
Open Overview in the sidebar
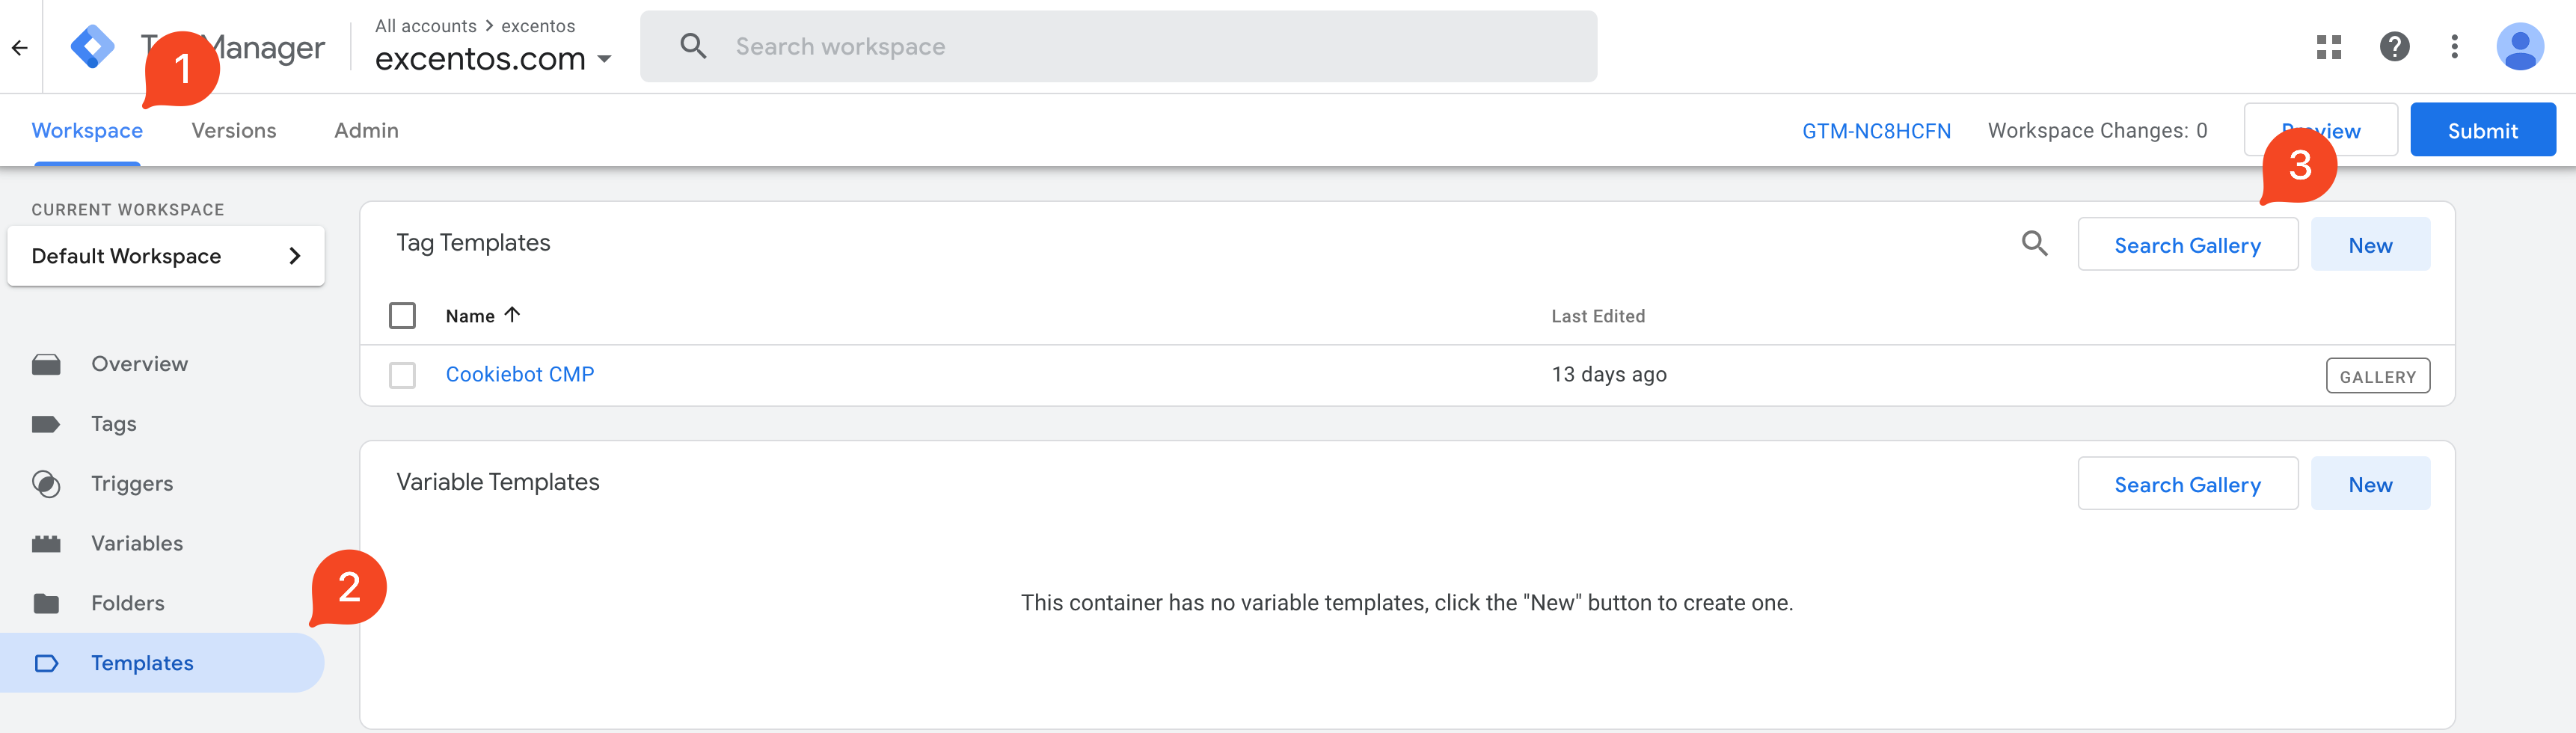162,364
